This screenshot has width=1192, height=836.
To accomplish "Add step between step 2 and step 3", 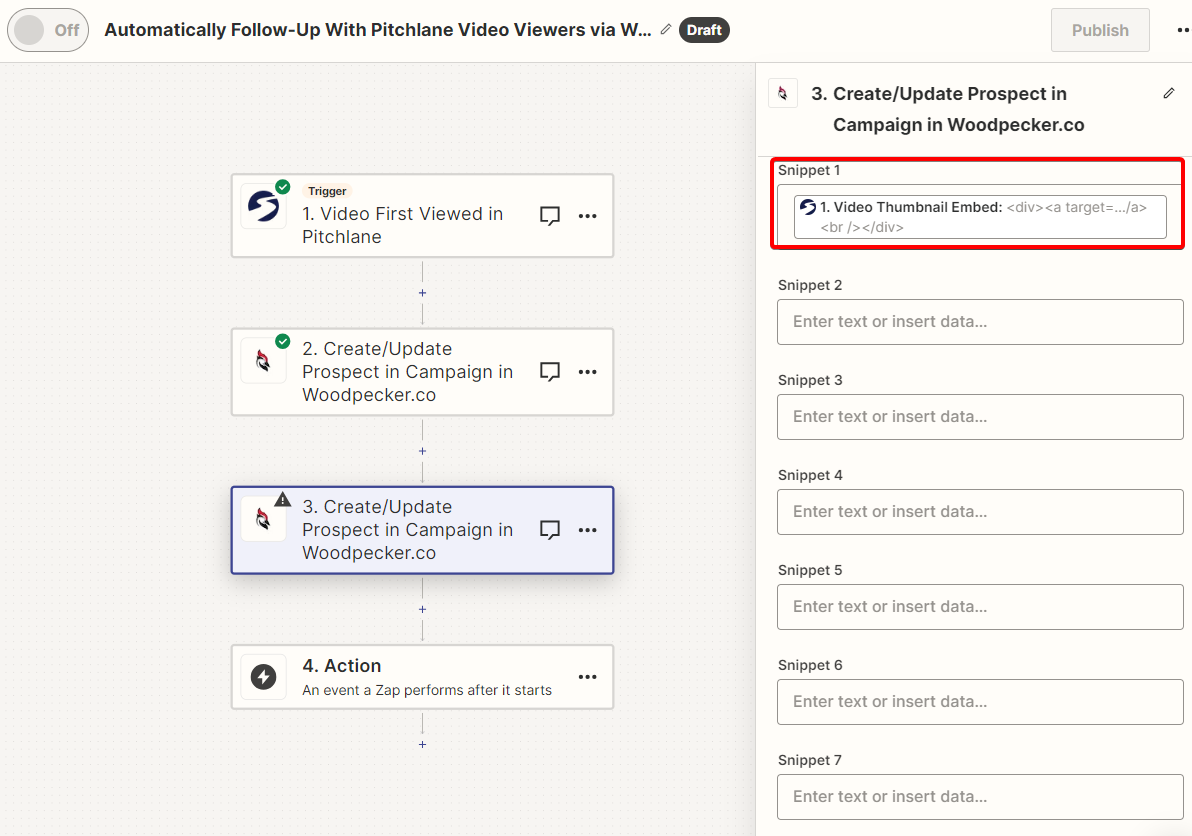I will (x=423, y=451).
